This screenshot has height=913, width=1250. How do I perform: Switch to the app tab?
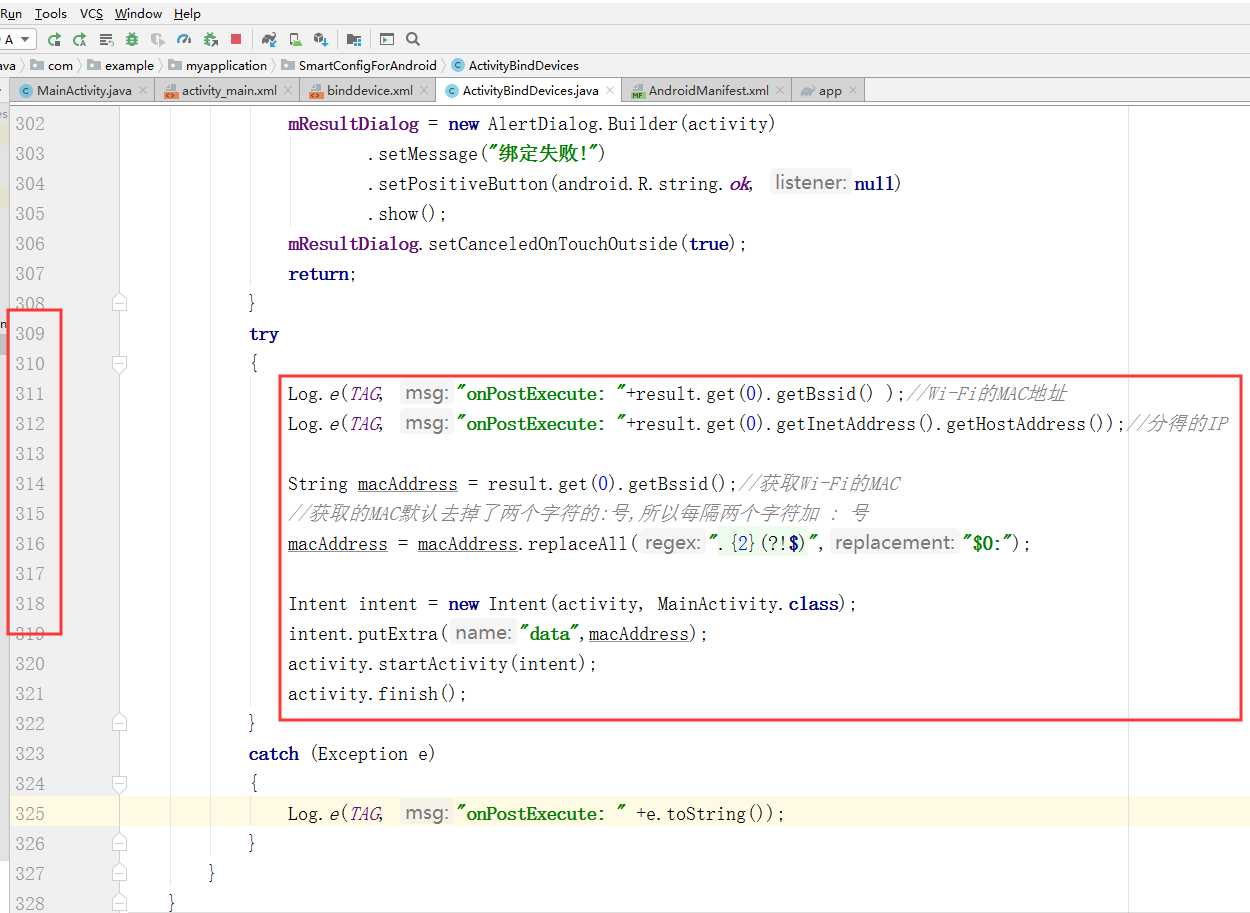pyautogui.click(x=830, y=90)
